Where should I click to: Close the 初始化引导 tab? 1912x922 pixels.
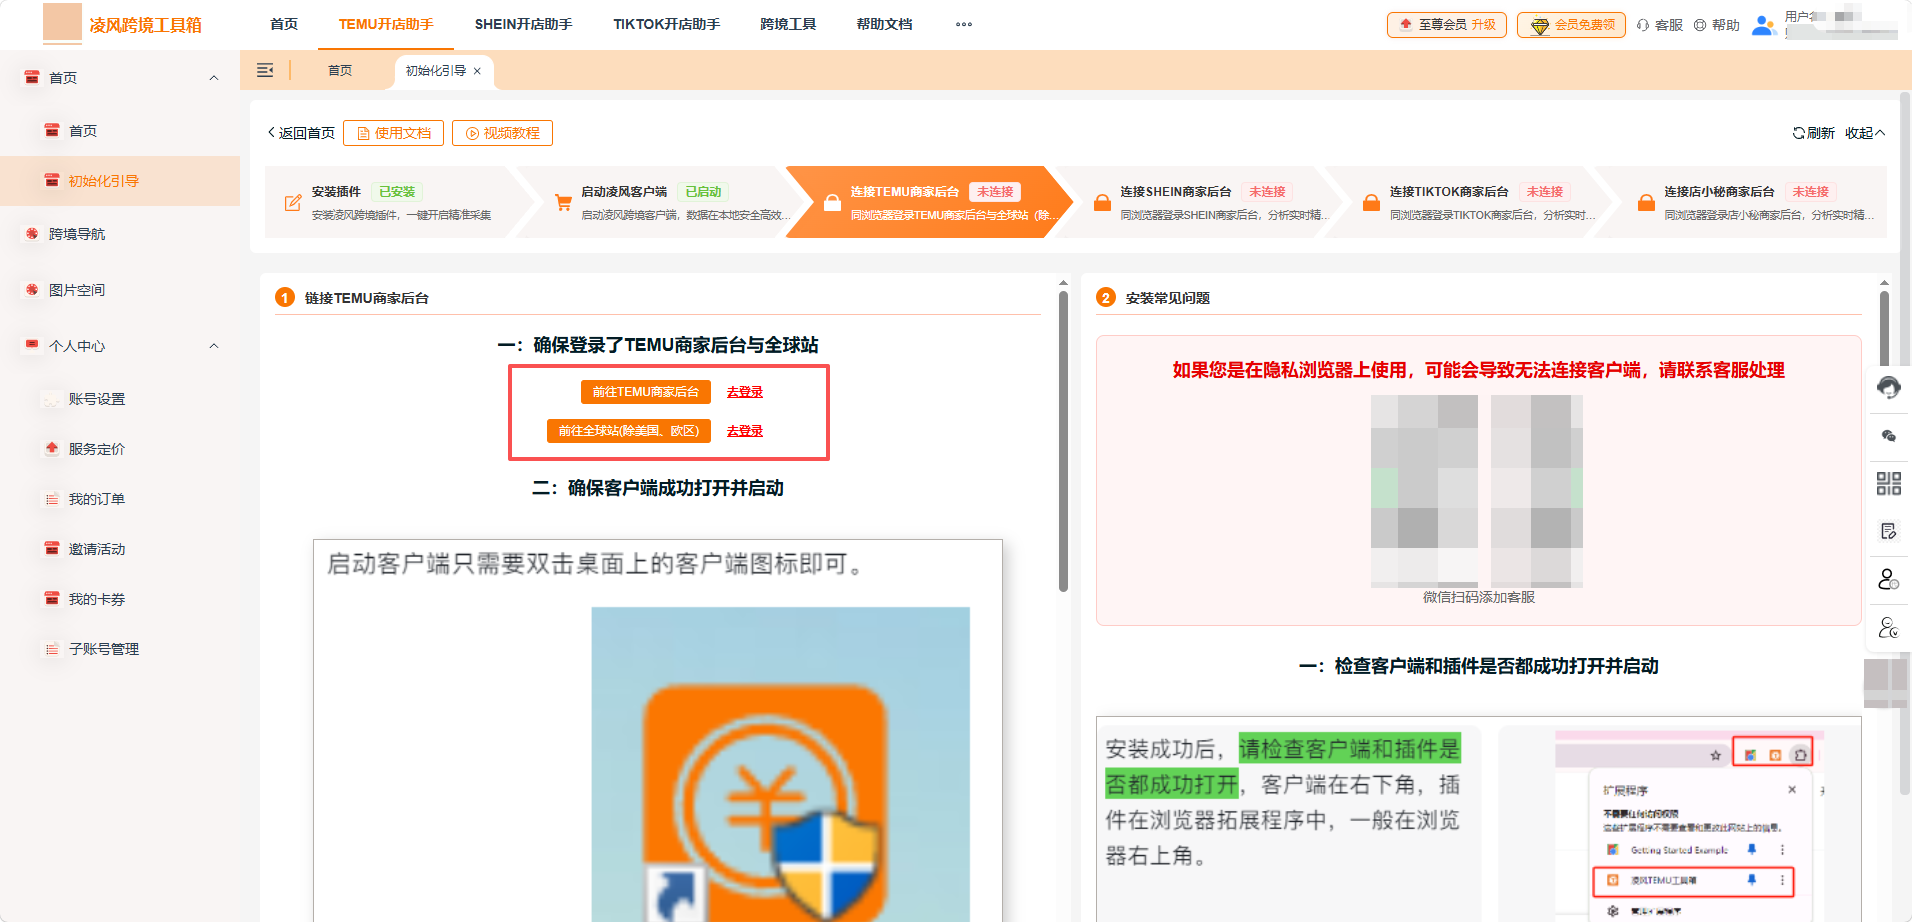point(477,71)
